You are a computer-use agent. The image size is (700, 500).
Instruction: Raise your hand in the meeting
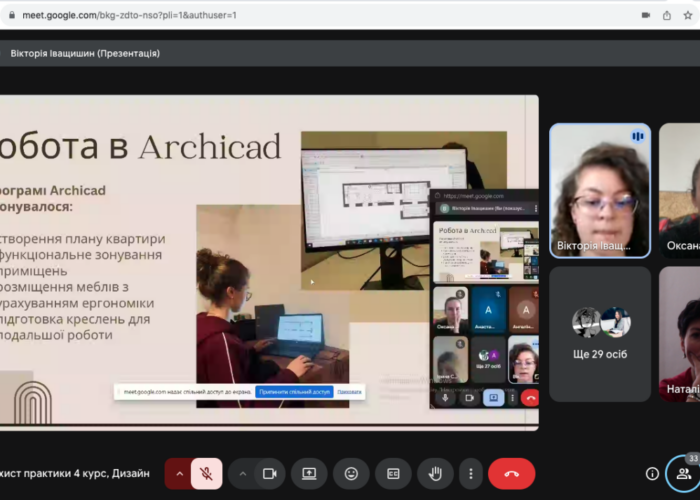coord(435,474)
